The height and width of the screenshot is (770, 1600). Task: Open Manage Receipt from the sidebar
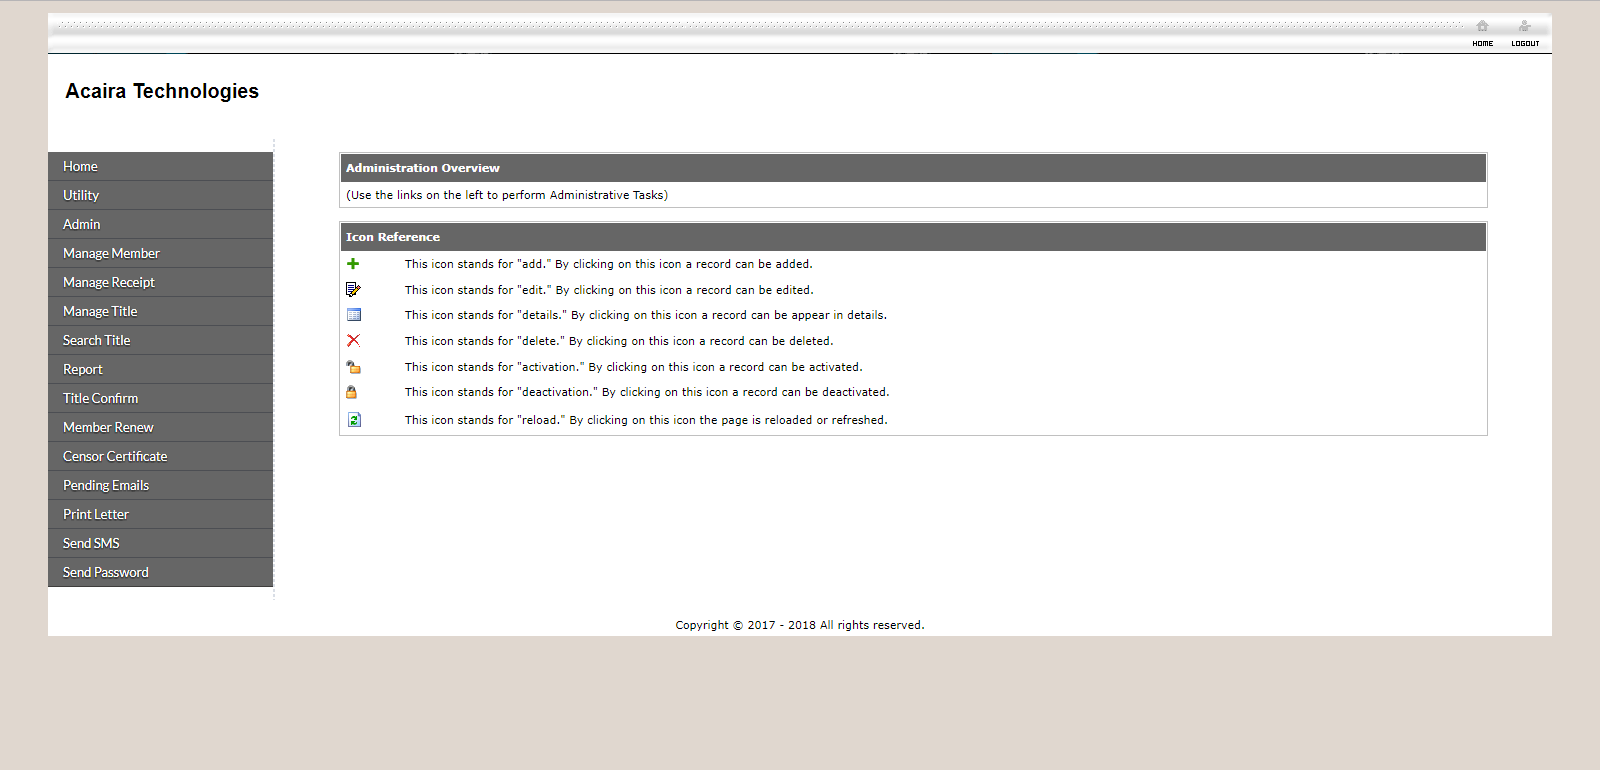pyautogui.click(x=109, y=282)
